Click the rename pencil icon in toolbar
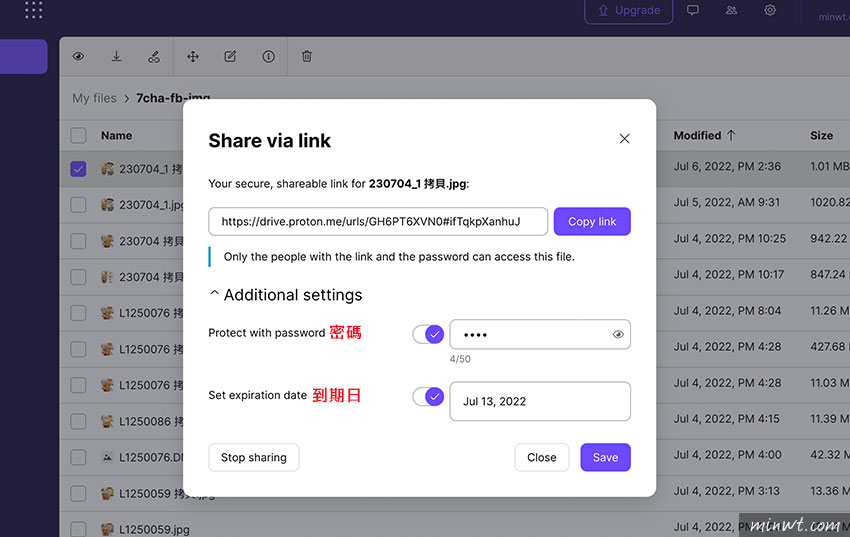This screenshot has width=850, height=537. pos(230,57)
